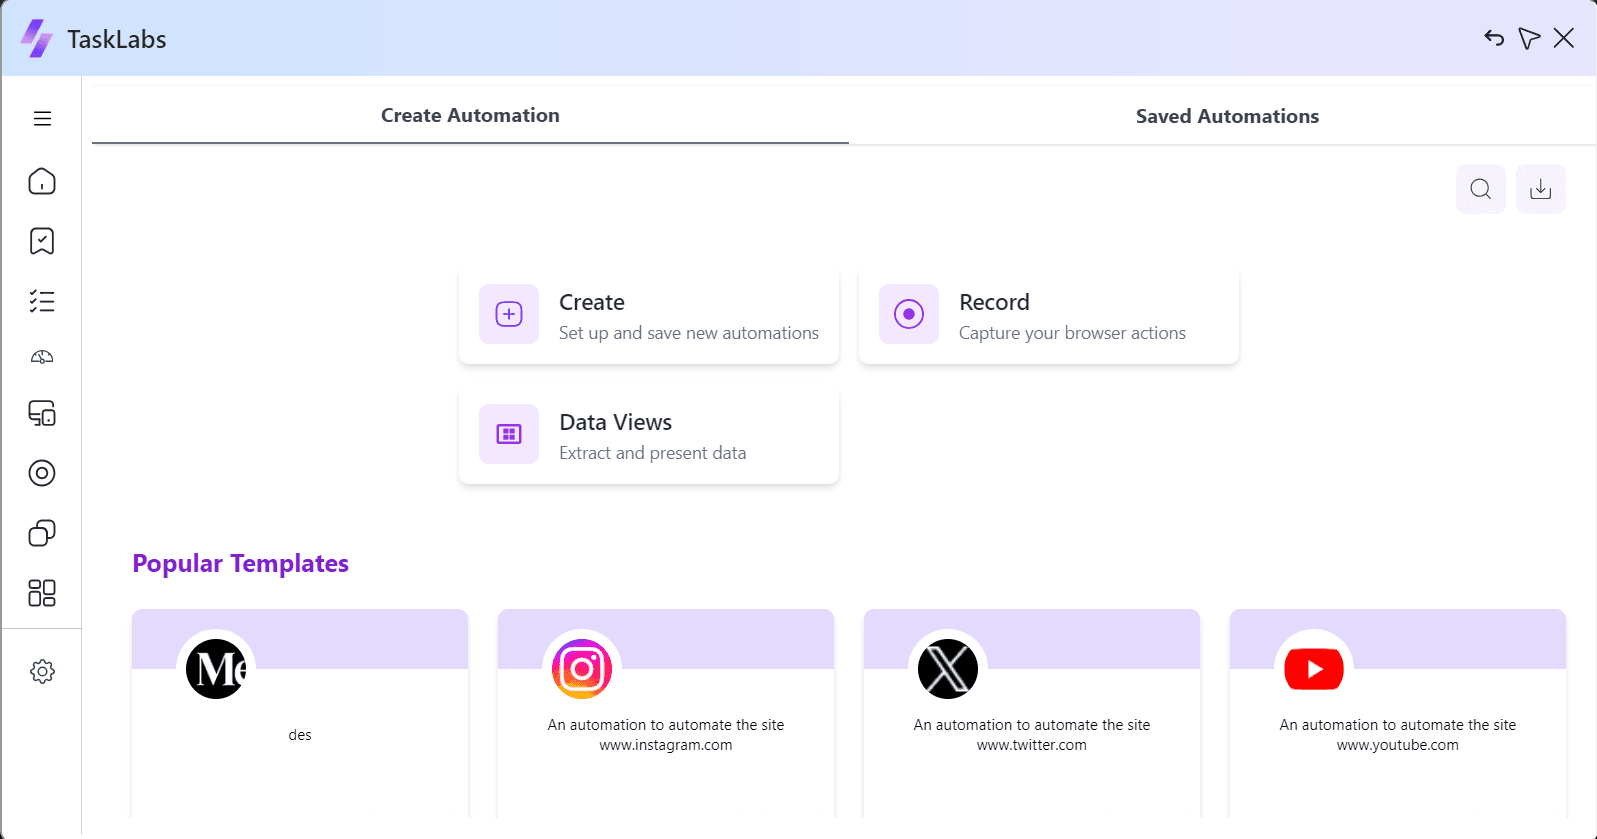Open the Create automation card

pyautogui.click(x=649, y=314)
